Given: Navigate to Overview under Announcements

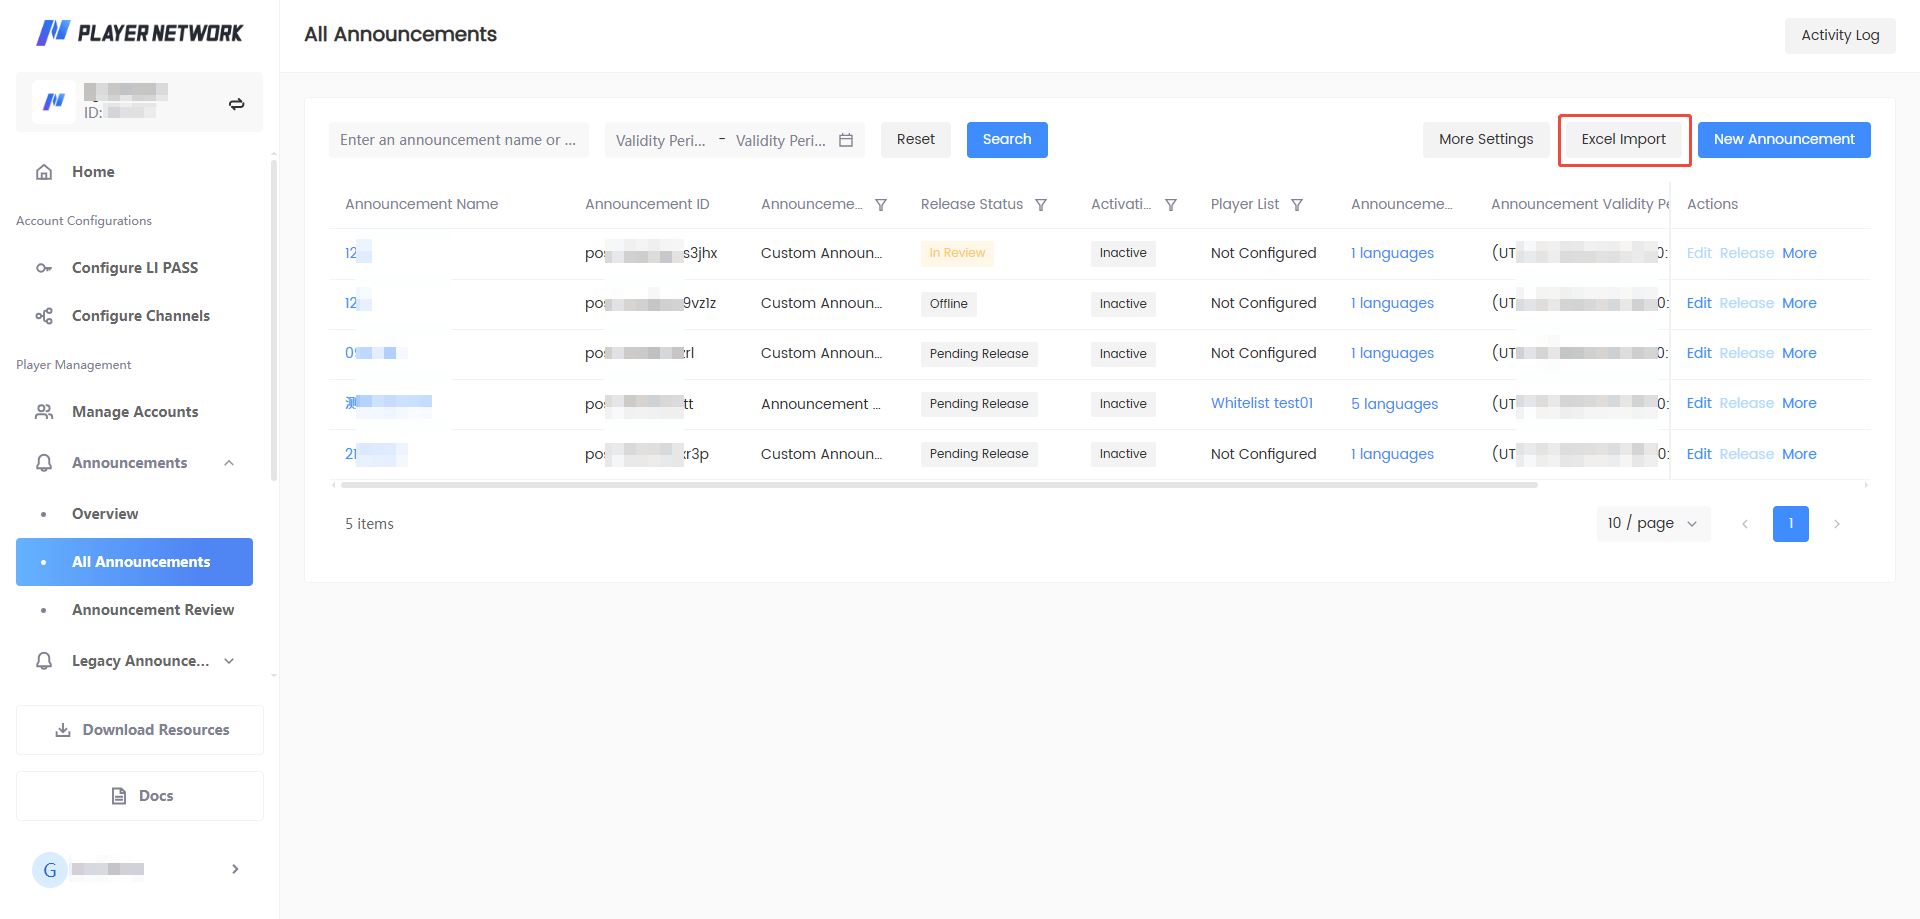Looking at the screenshot, I should click(105, 514).
